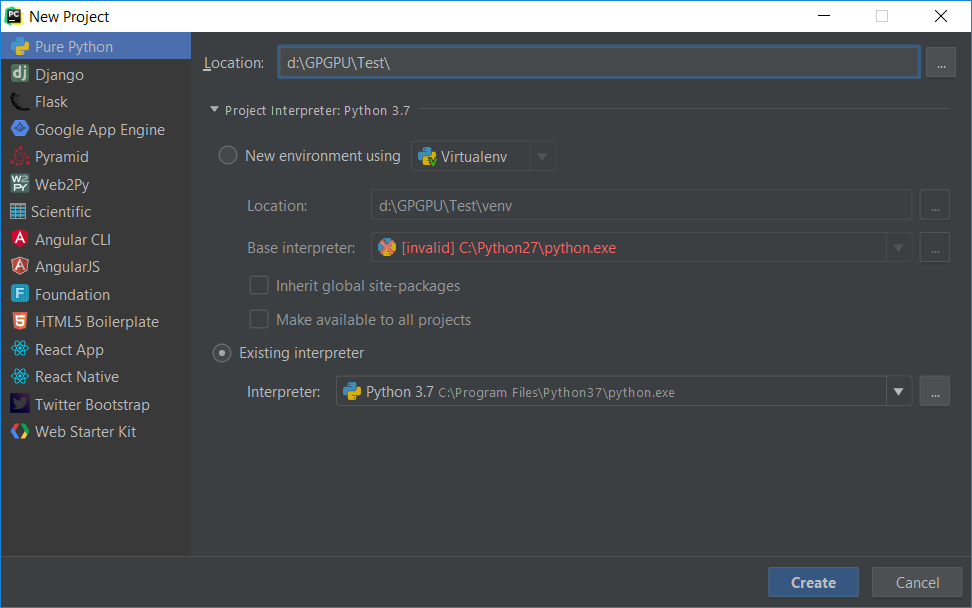972x608 pixels.
Task: Click the invalid interpreter warning icon
Action: tap(387, 247)
